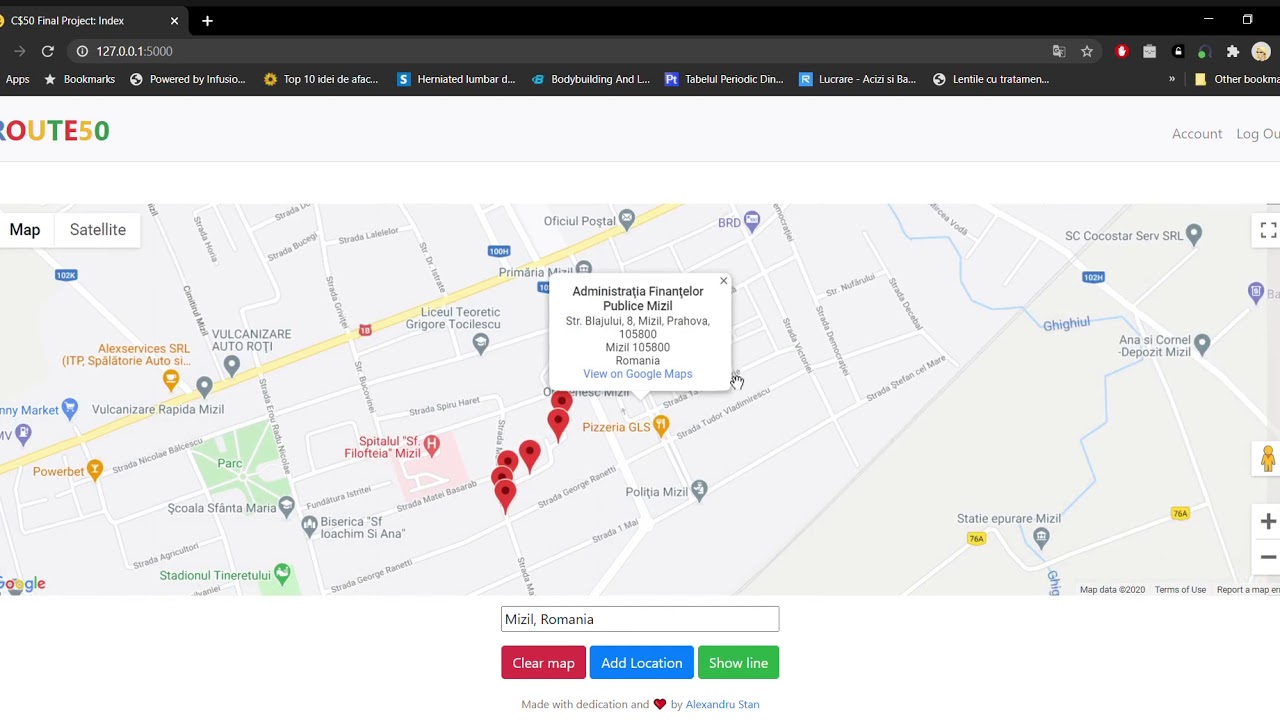Select the Map view type
This screenshot has height=720, width=1280.
coord(25,230)
